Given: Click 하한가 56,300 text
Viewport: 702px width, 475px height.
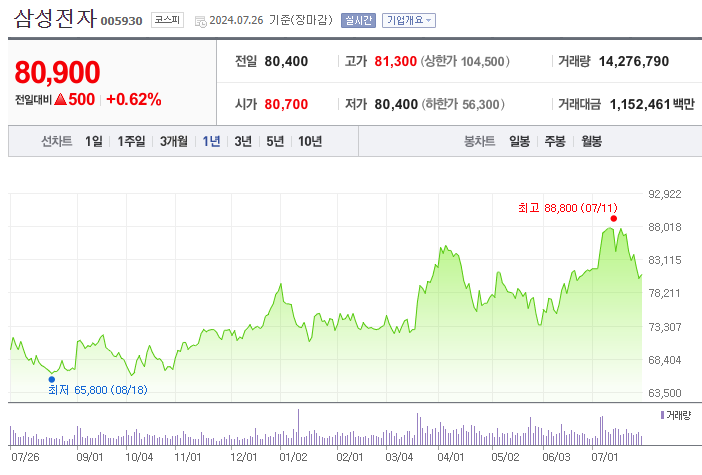Looking at the screenshot, I should pyautogui.click(x=462, y=104).
